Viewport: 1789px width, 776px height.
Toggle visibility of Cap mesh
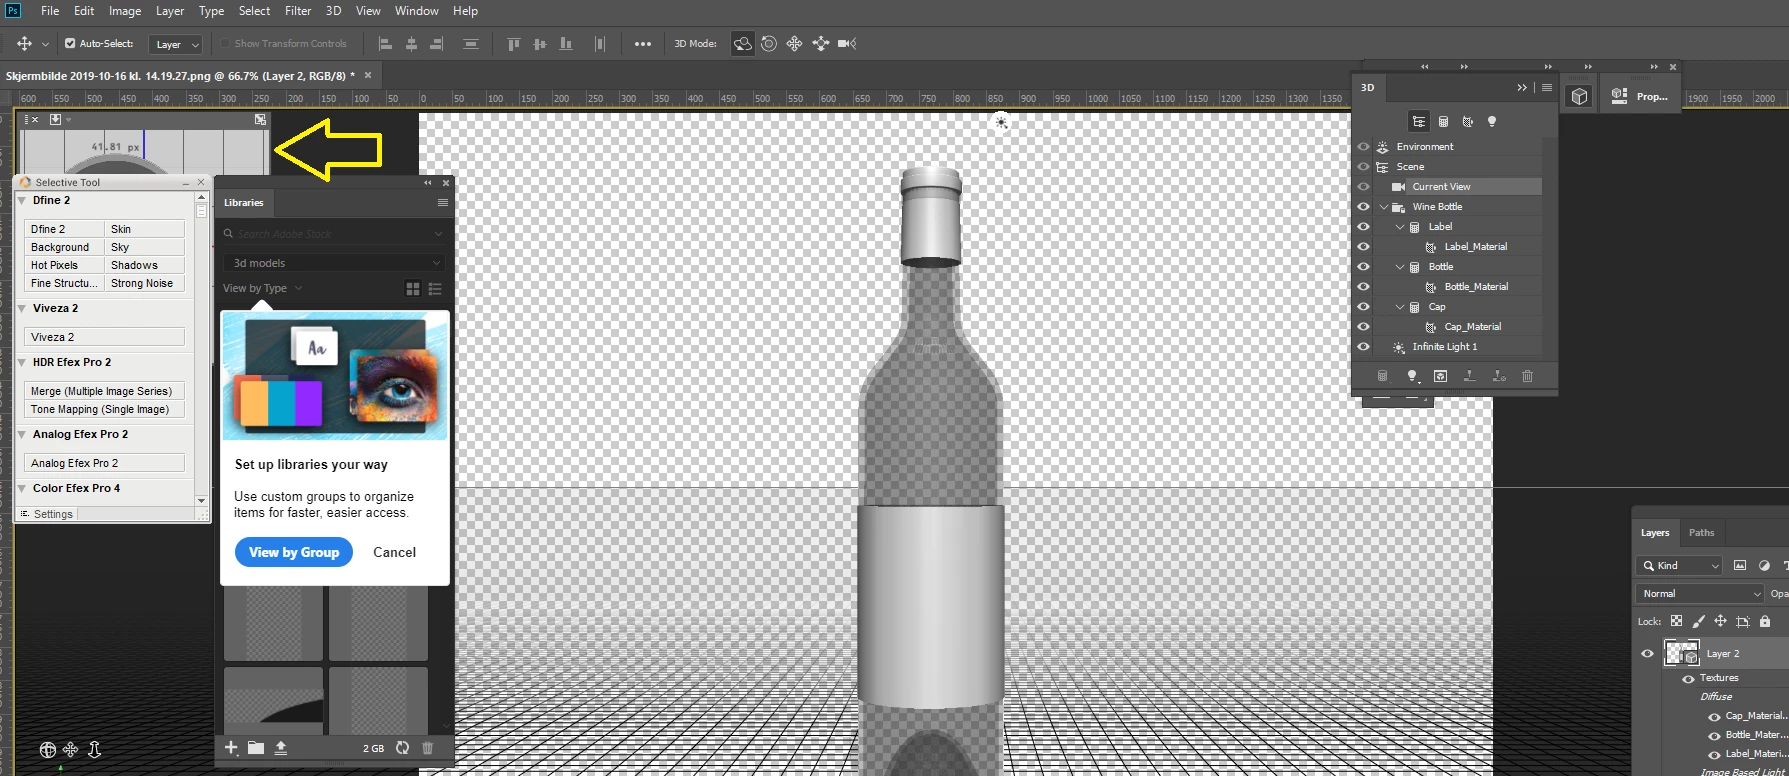point(1363,306)
